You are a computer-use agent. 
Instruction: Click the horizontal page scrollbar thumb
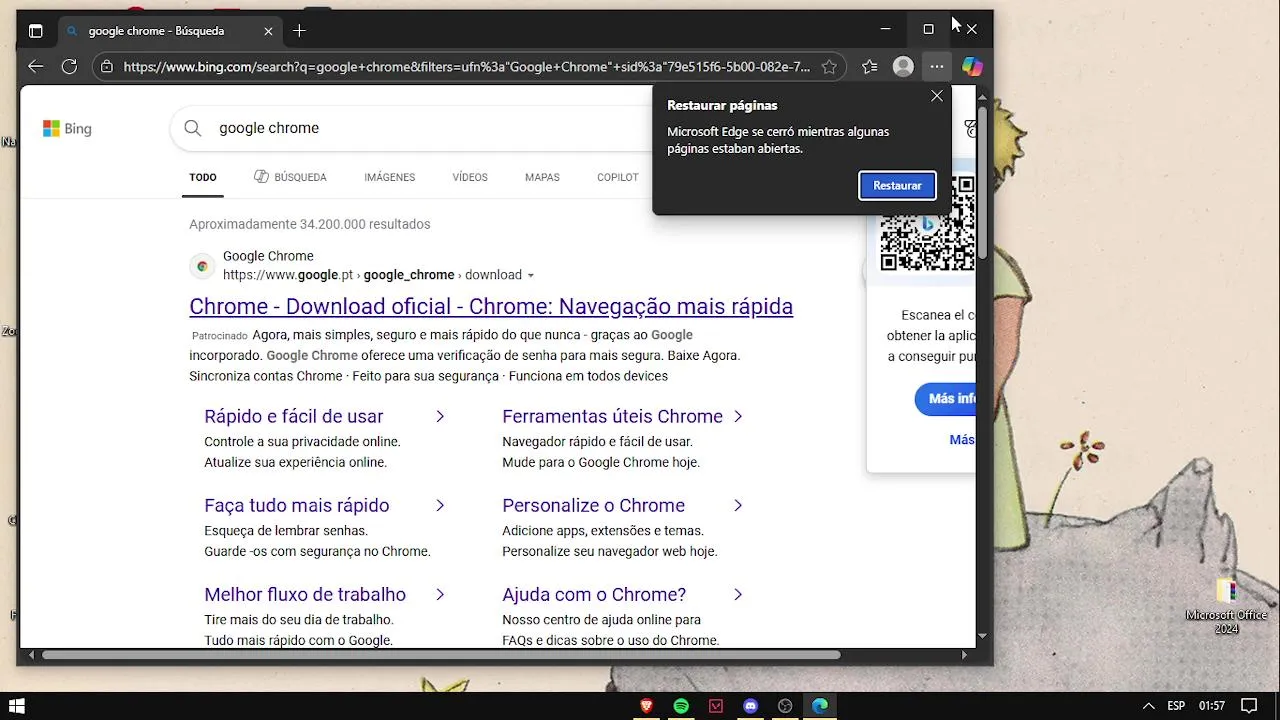(440, 655)
